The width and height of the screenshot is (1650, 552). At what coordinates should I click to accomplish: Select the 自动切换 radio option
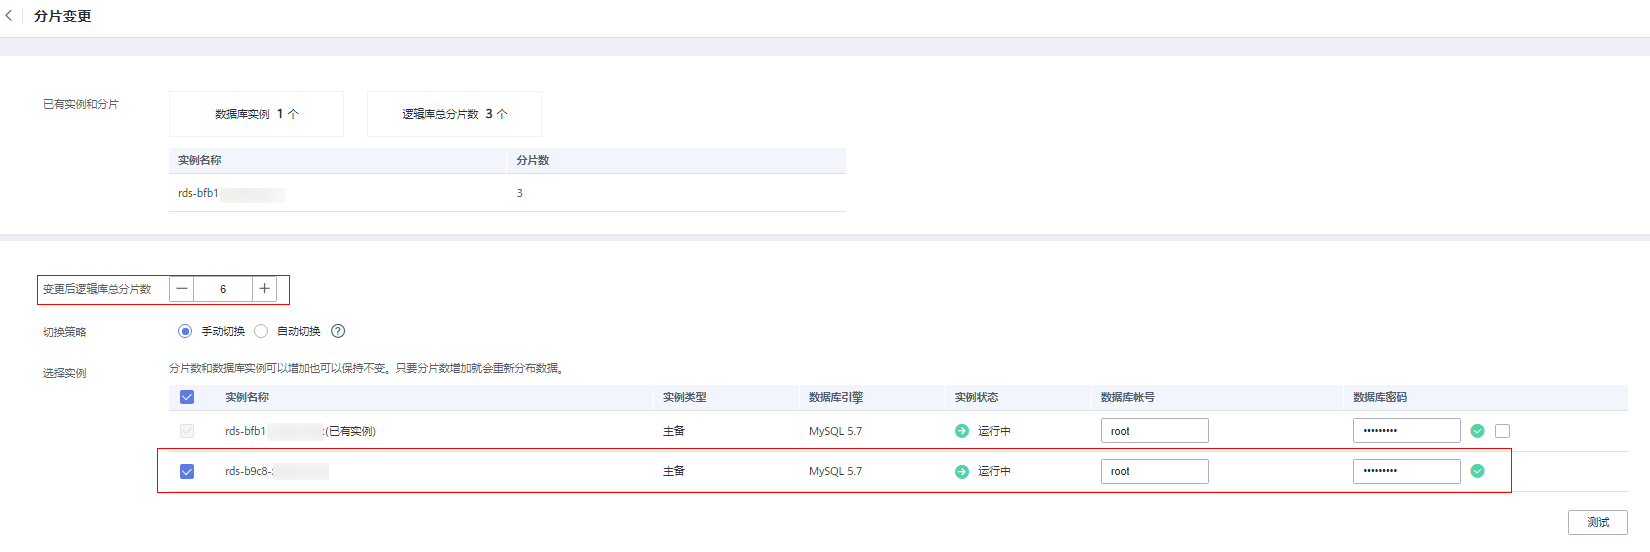(261, 331)
